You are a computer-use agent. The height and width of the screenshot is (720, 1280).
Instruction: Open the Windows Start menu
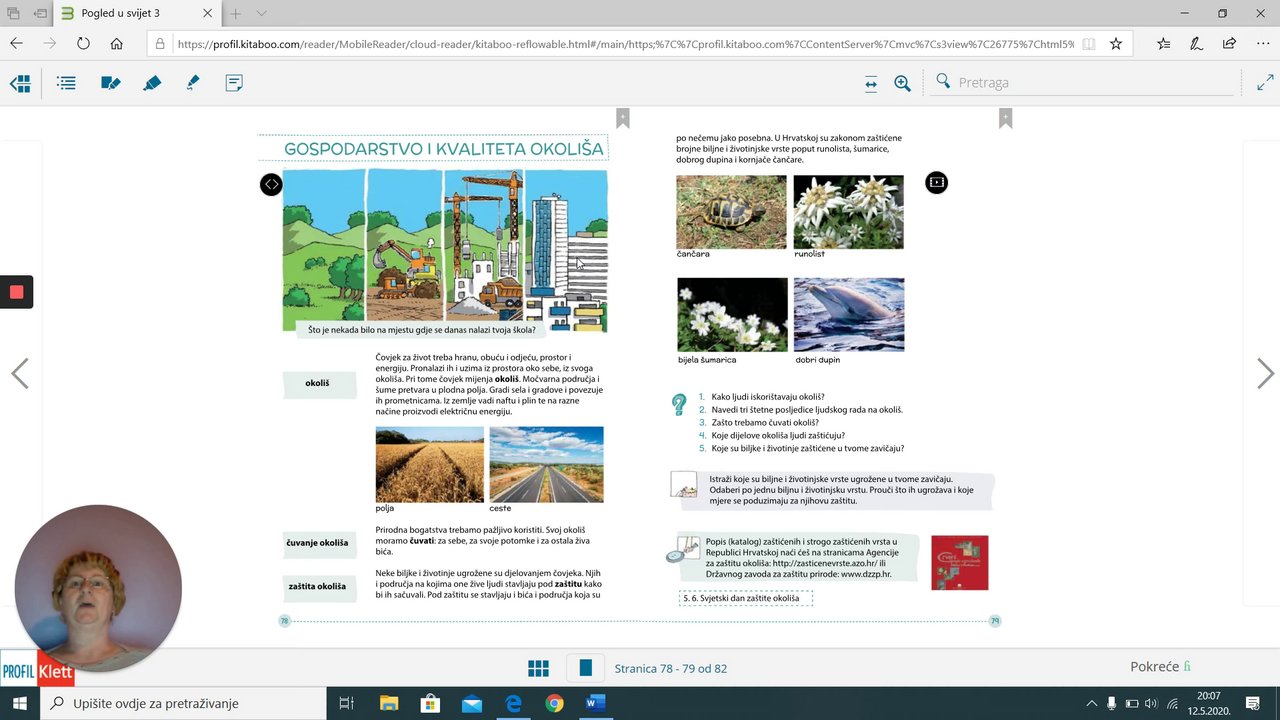point(19,703)
